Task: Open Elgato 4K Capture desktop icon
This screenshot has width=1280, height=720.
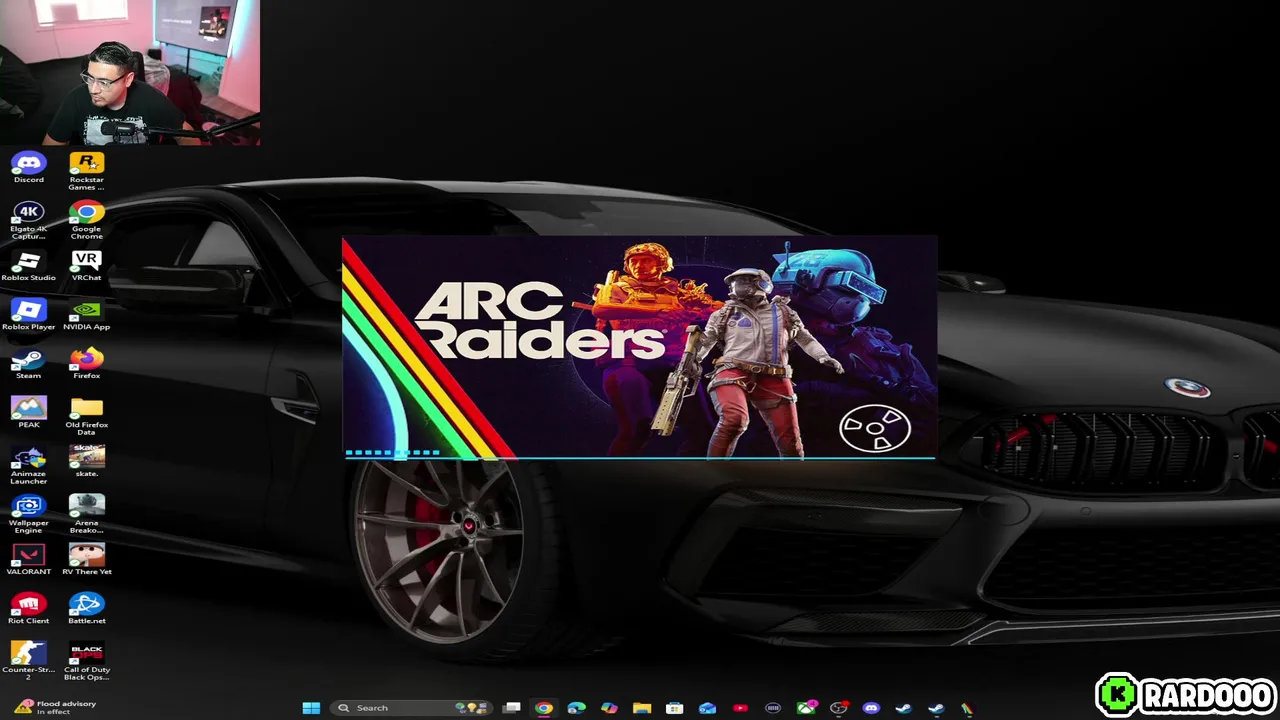Action: pos(28,220)
